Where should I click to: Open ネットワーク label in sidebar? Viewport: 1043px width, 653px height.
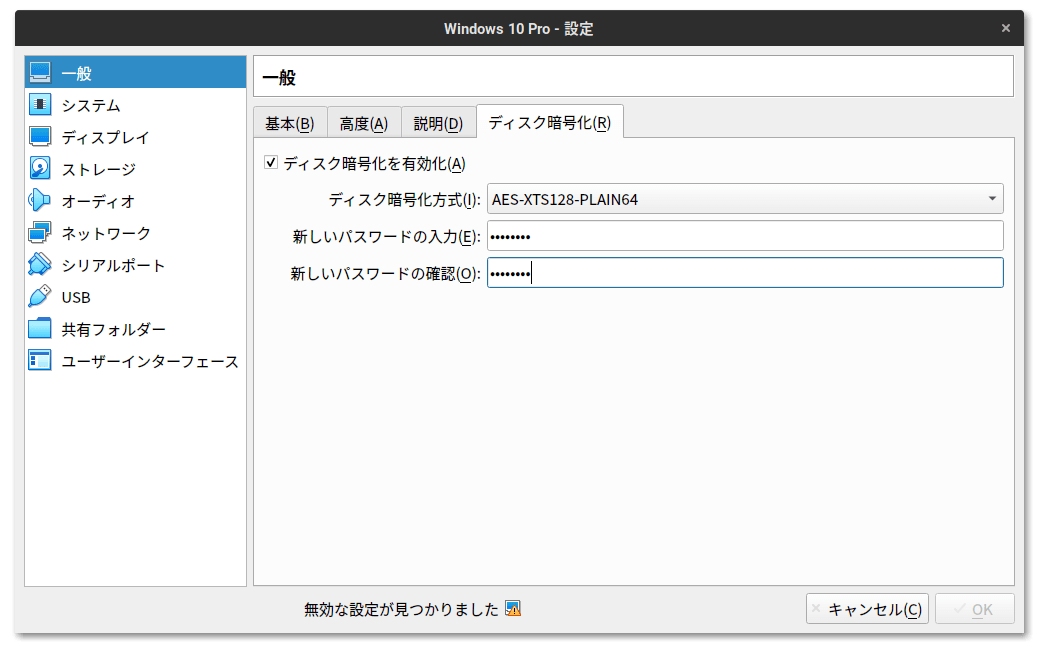pos(106,233)
